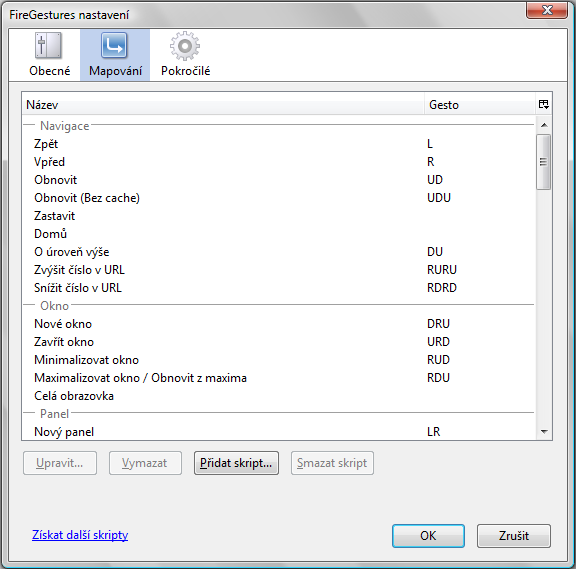This screenshot has height=569, width=576.
Task: Click the Upravit... button
Action: (x=60, y=463)
